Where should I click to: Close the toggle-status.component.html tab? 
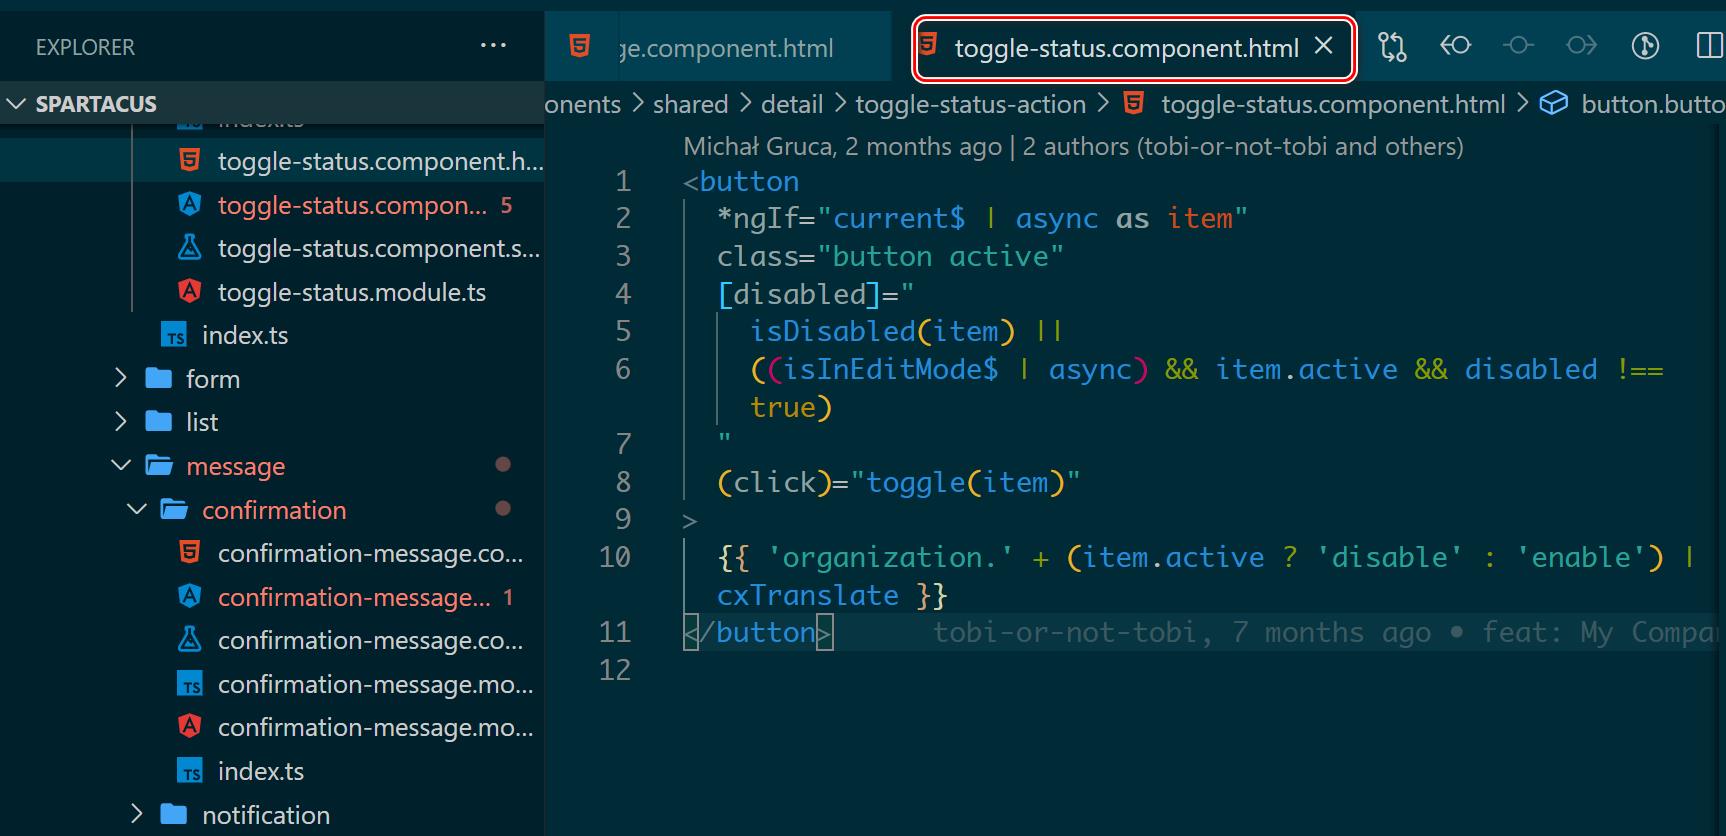pos(1323,46)
